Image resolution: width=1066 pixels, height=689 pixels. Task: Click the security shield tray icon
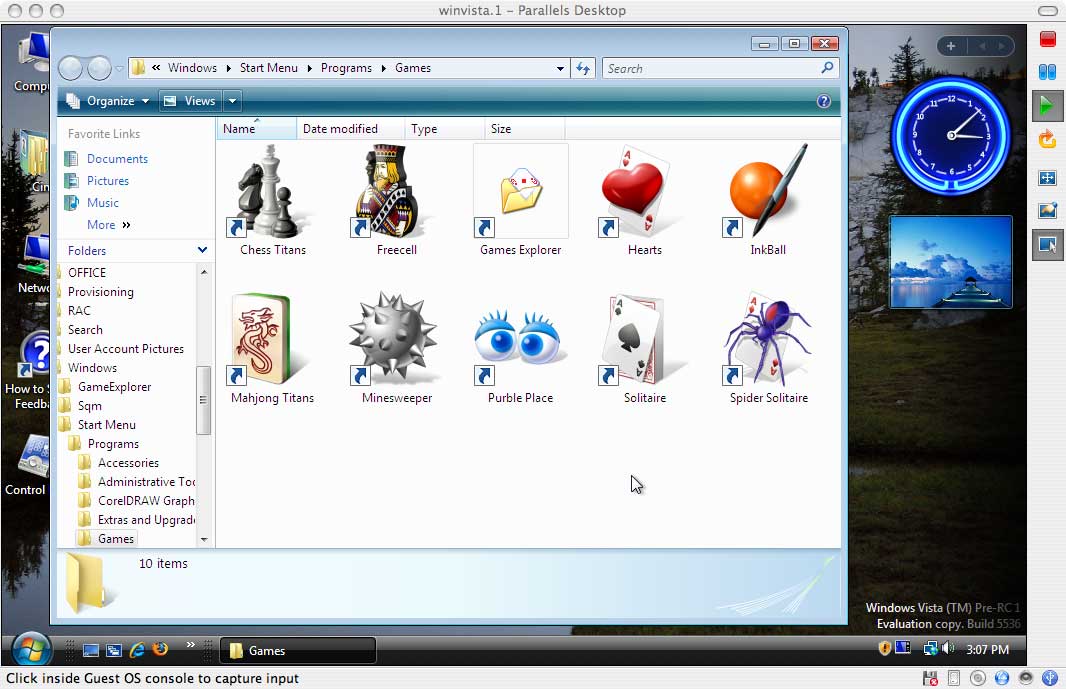(884, 648)
